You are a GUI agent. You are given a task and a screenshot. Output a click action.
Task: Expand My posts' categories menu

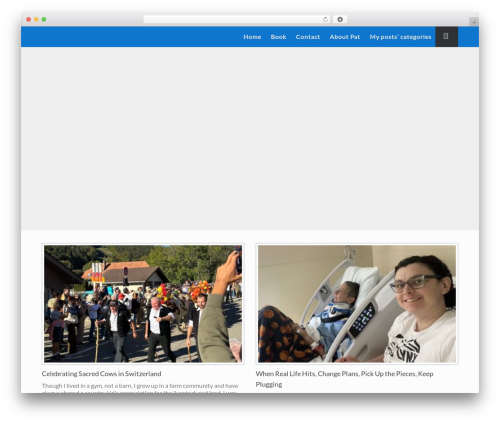[x=400, y=37]
